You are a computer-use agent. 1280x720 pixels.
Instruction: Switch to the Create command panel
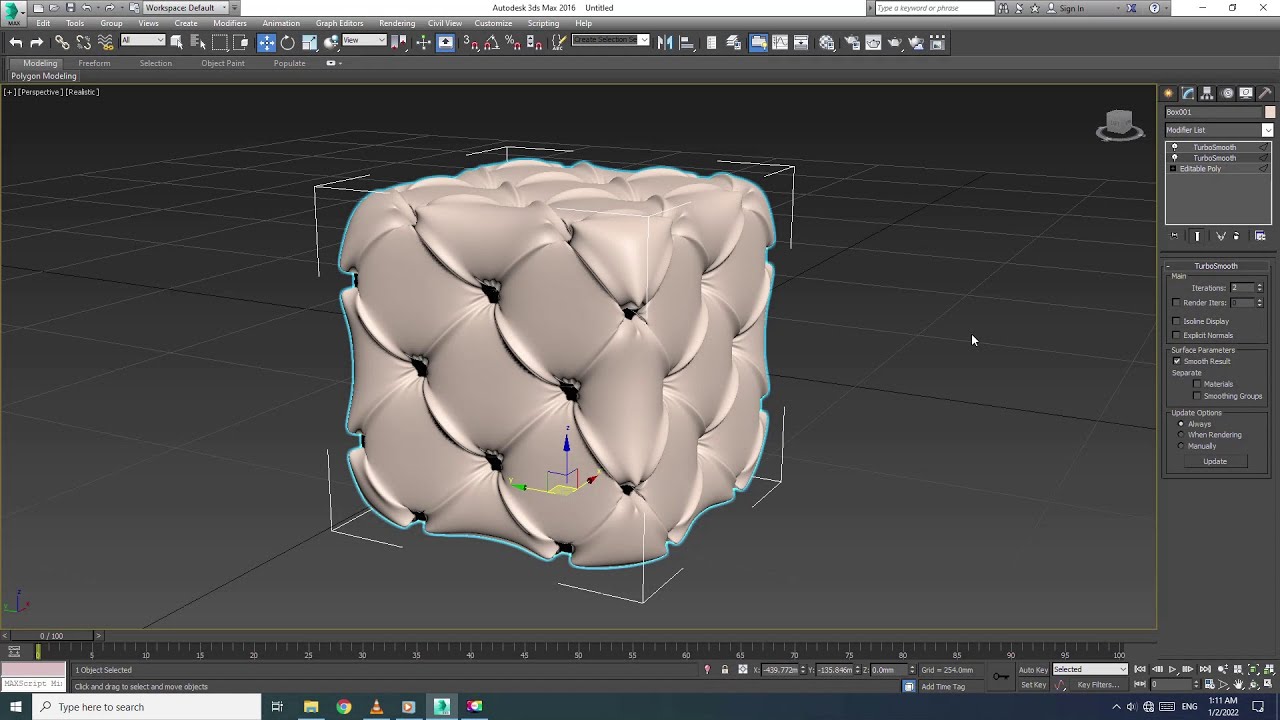(1168, 93)
